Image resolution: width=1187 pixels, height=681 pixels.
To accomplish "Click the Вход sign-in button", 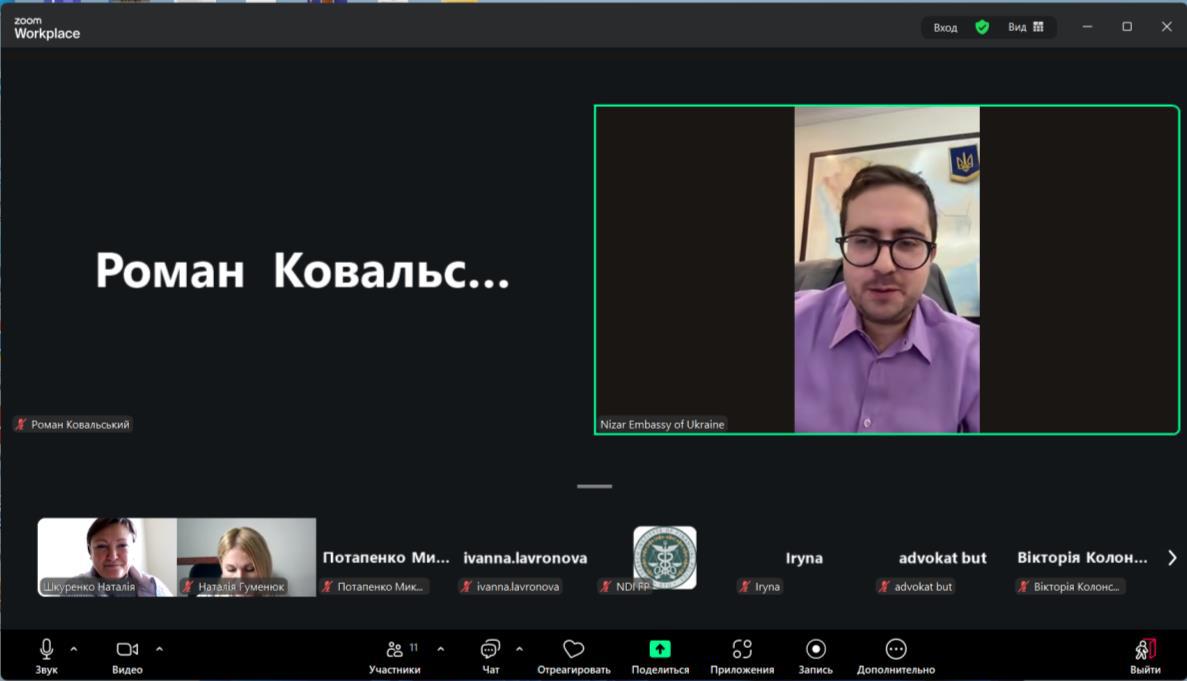I will click(945, 27).
